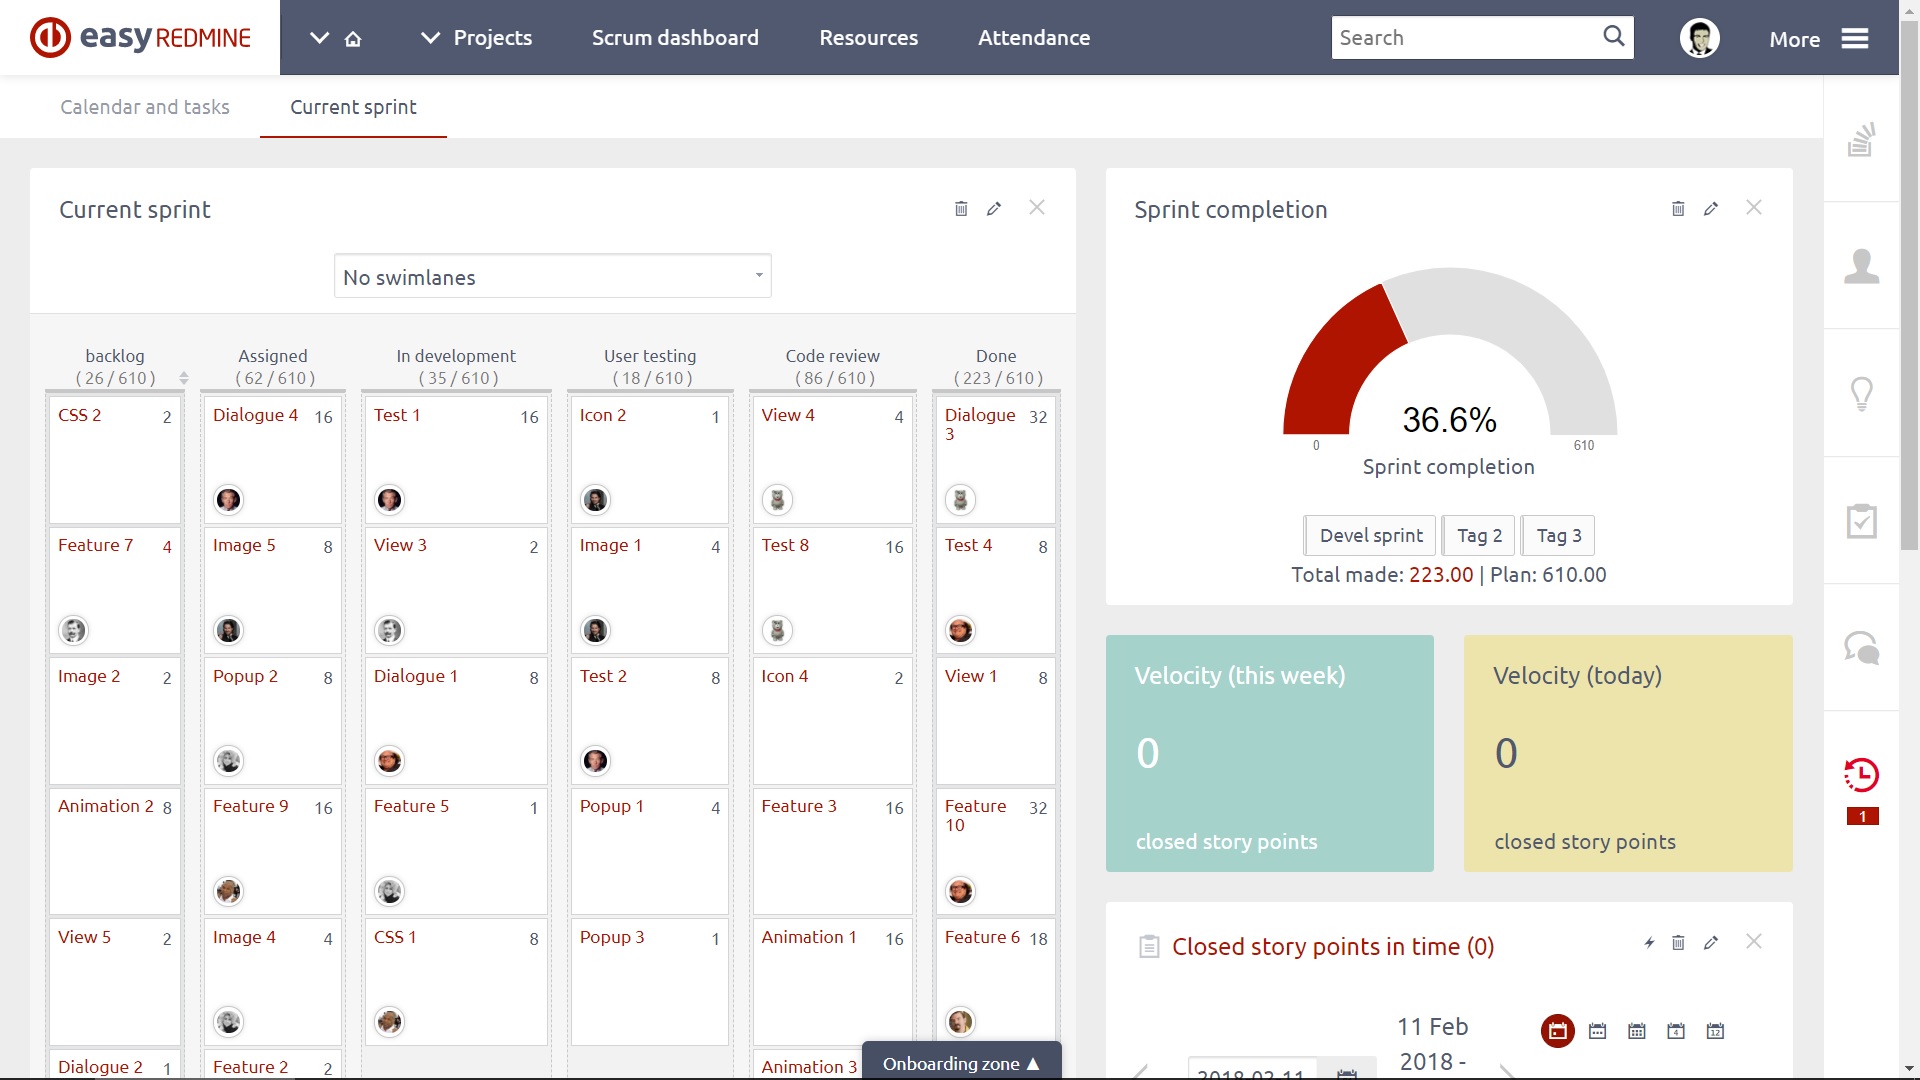Open the Animation 1 card
This screenshot has height=1080, width=1920.
[832, 982]
